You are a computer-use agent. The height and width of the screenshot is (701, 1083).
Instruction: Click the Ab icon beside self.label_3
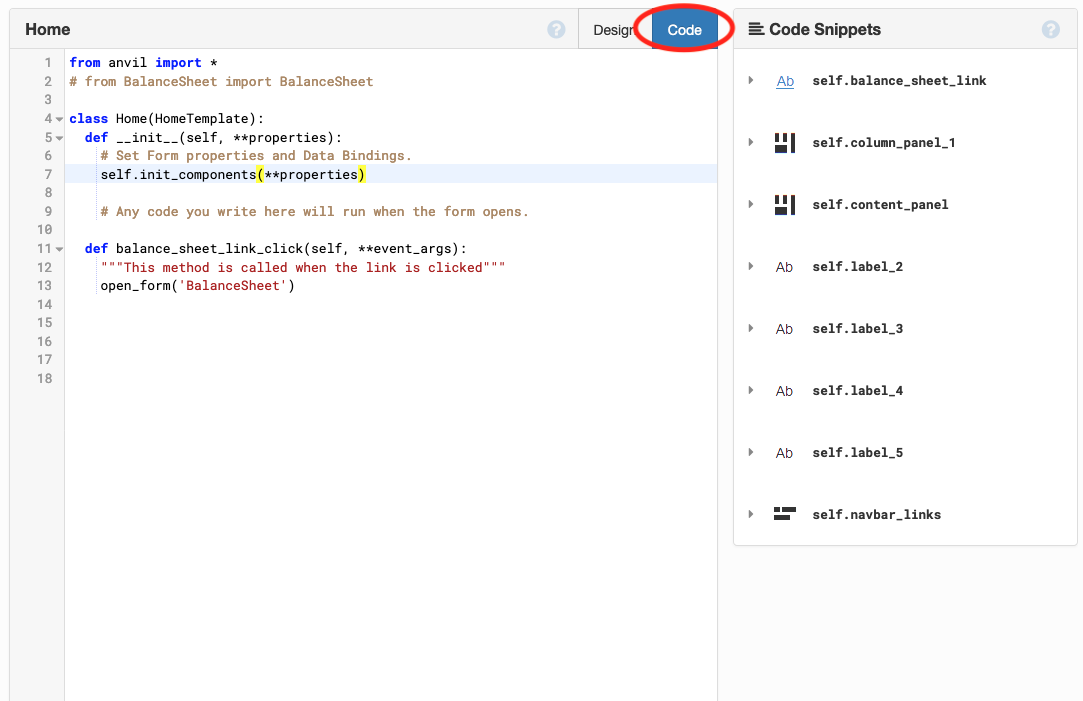coord(785,328)
